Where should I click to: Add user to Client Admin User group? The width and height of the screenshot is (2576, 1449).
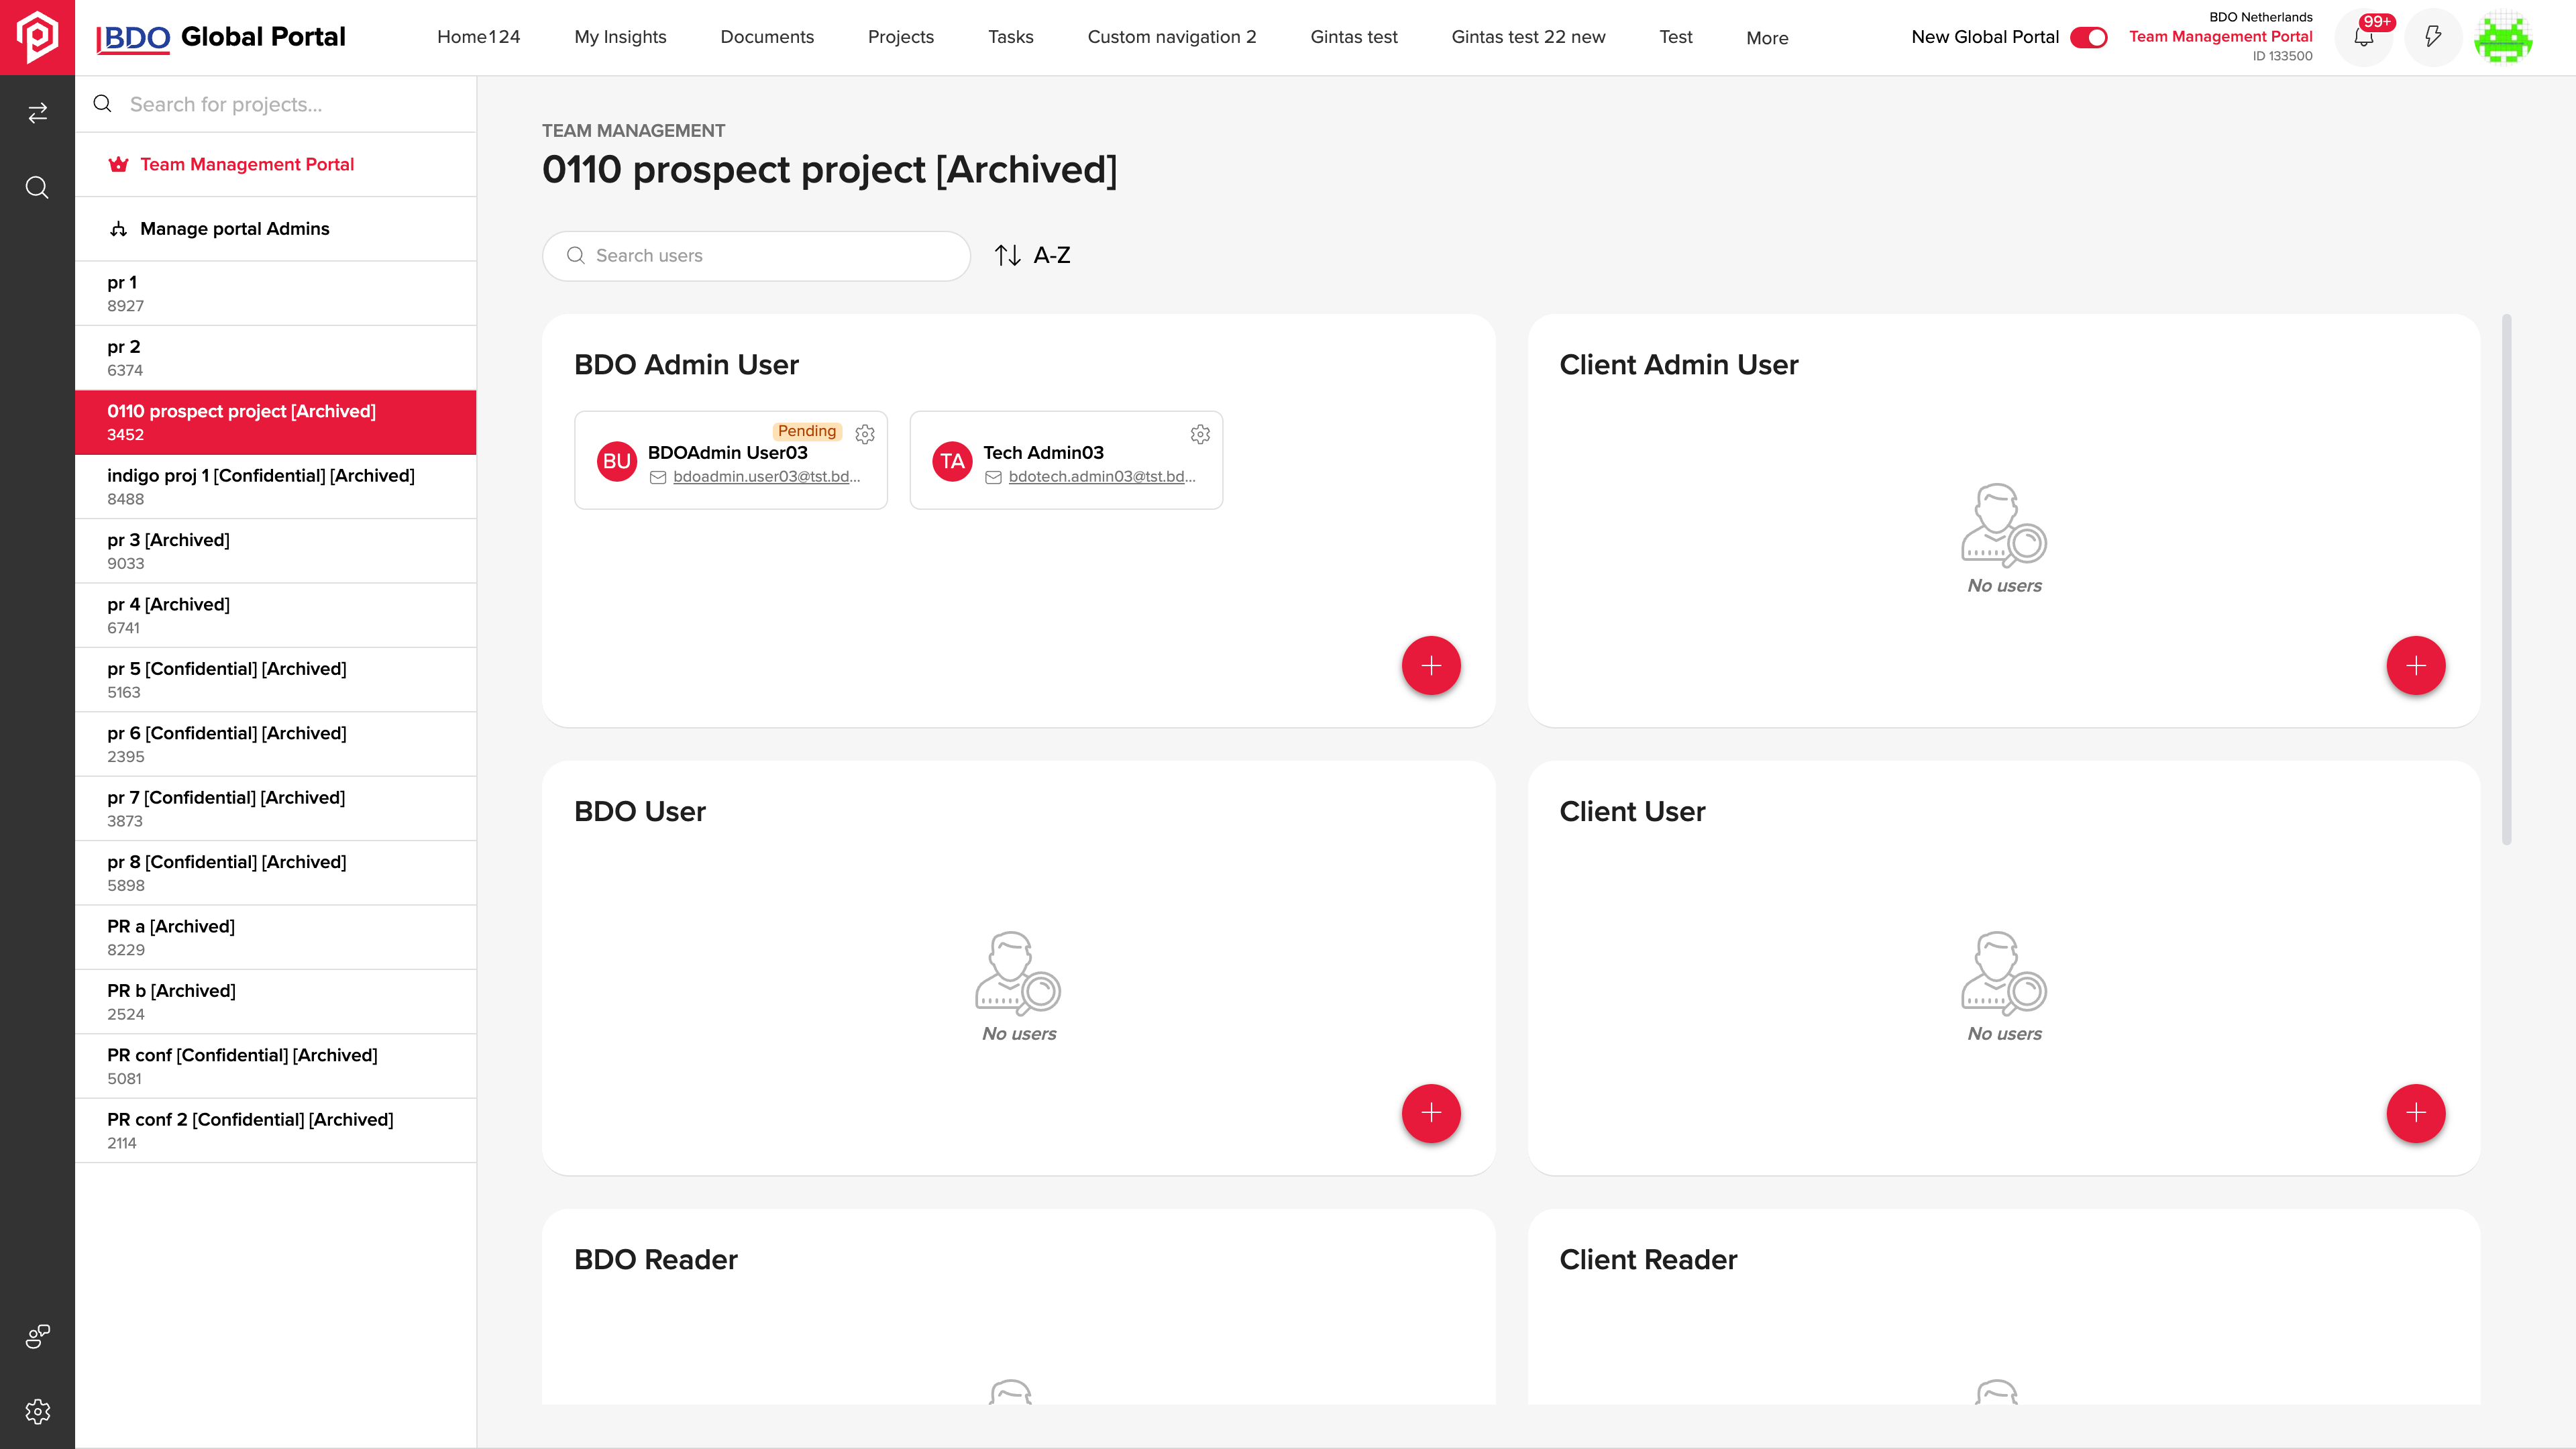pyautogui.click(x=2416, y=666)
